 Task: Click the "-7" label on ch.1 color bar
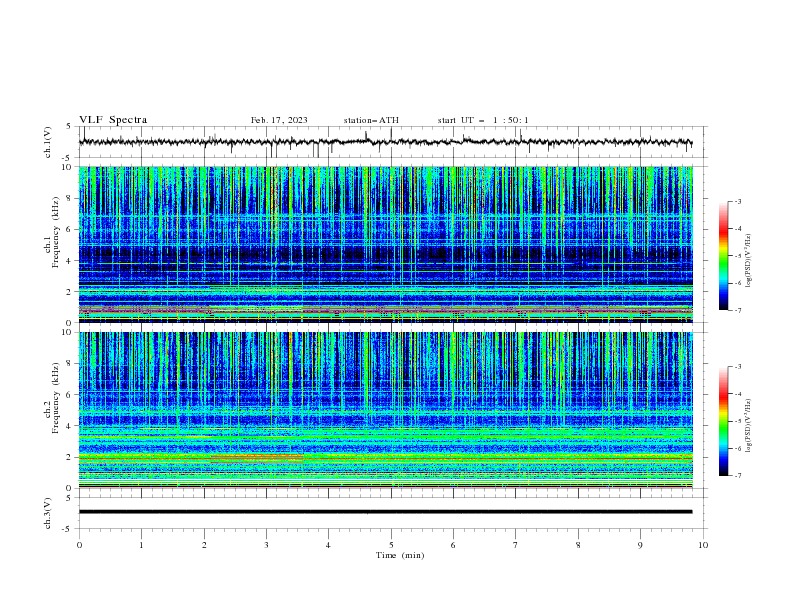738,311
